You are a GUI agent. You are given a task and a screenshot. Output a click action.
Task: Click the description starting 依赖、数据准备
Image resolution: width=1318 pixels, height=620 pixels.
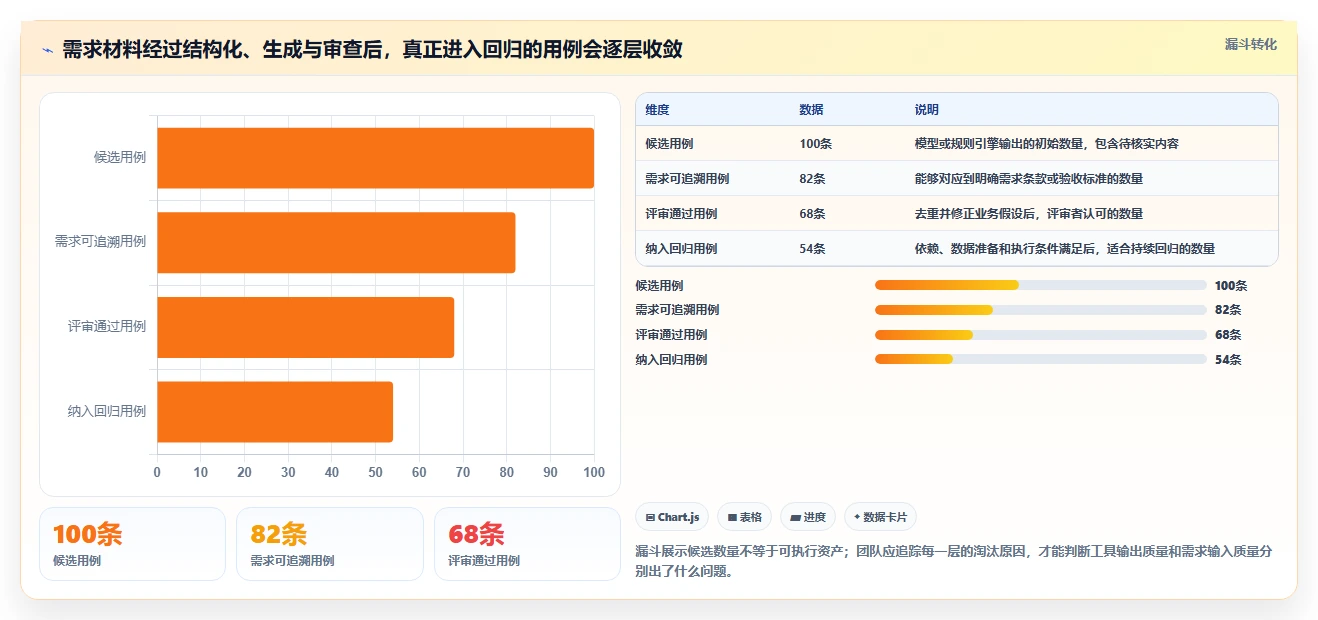click(x=1064, y=249)
